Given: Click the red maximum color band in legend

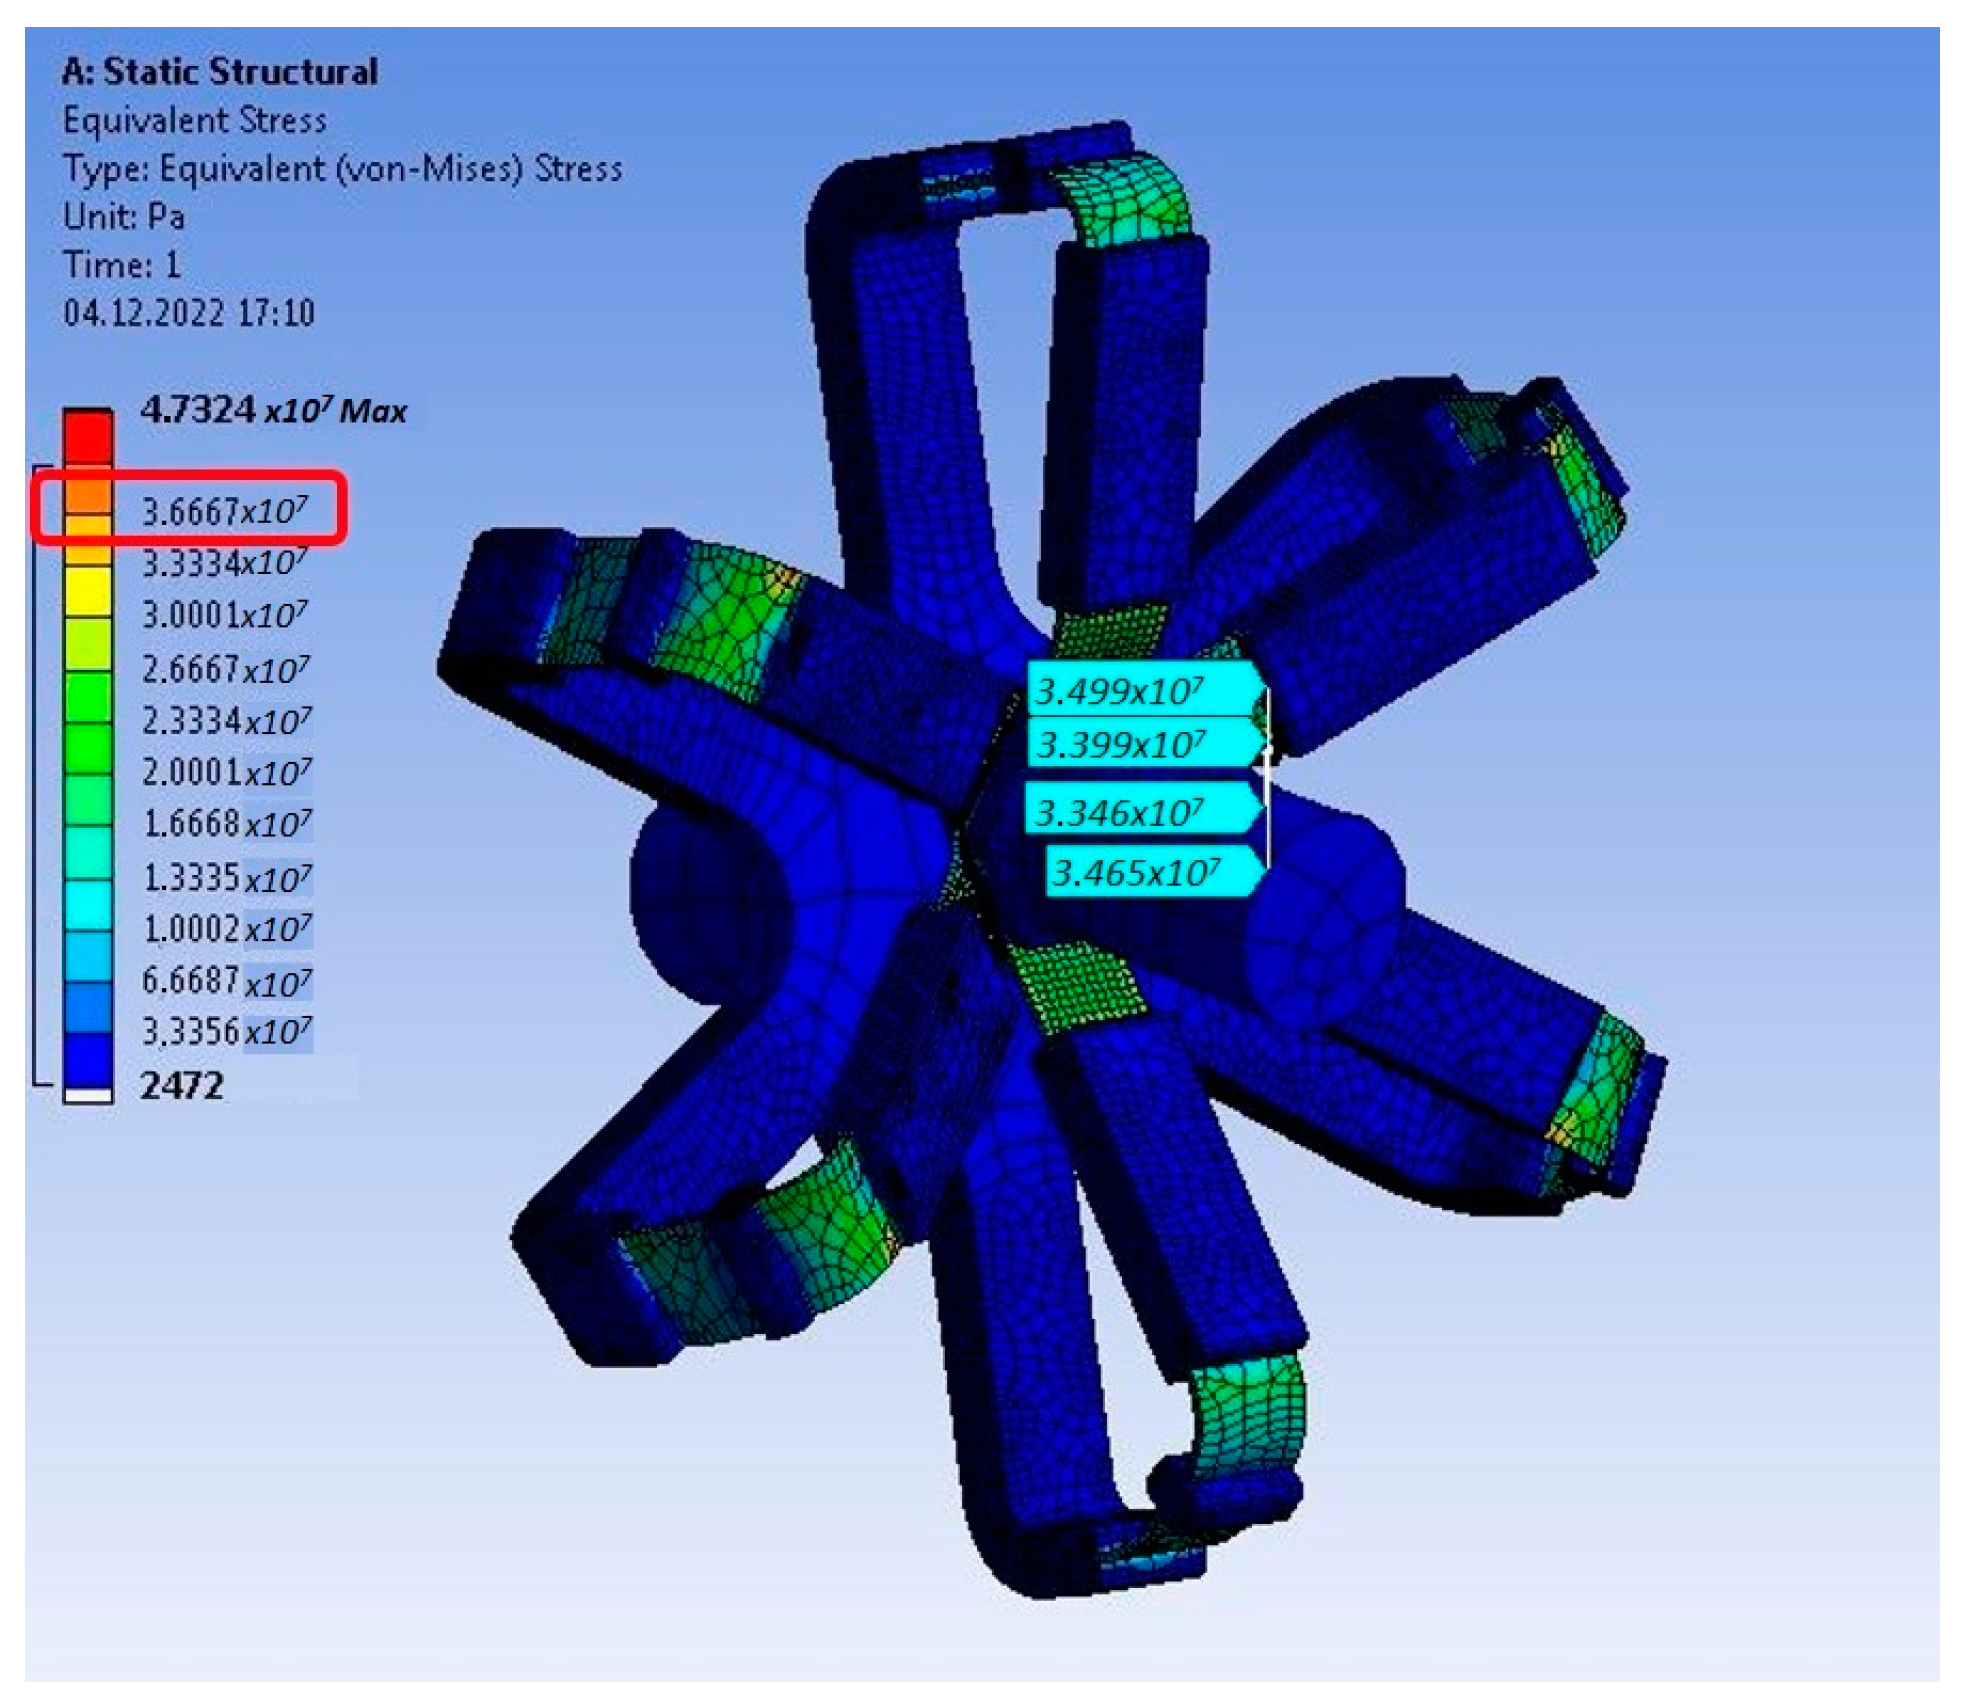Looking at the screenshot, I should point(88,437).
